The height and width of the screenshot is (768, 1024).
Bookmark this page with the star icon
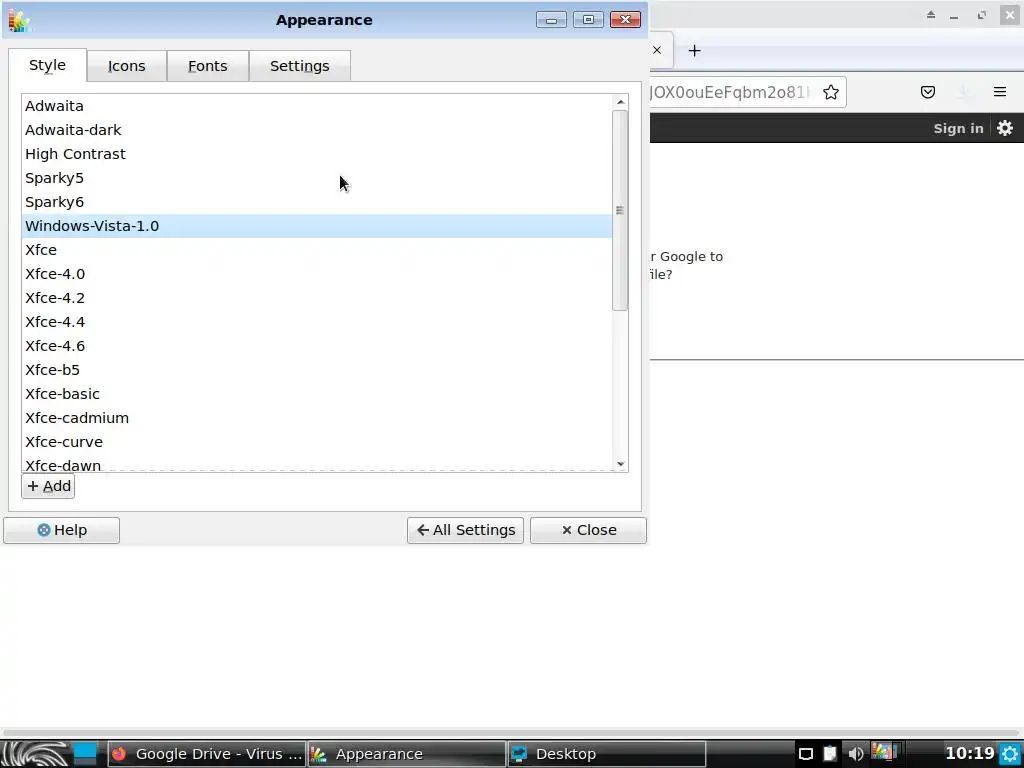(831, 92)
